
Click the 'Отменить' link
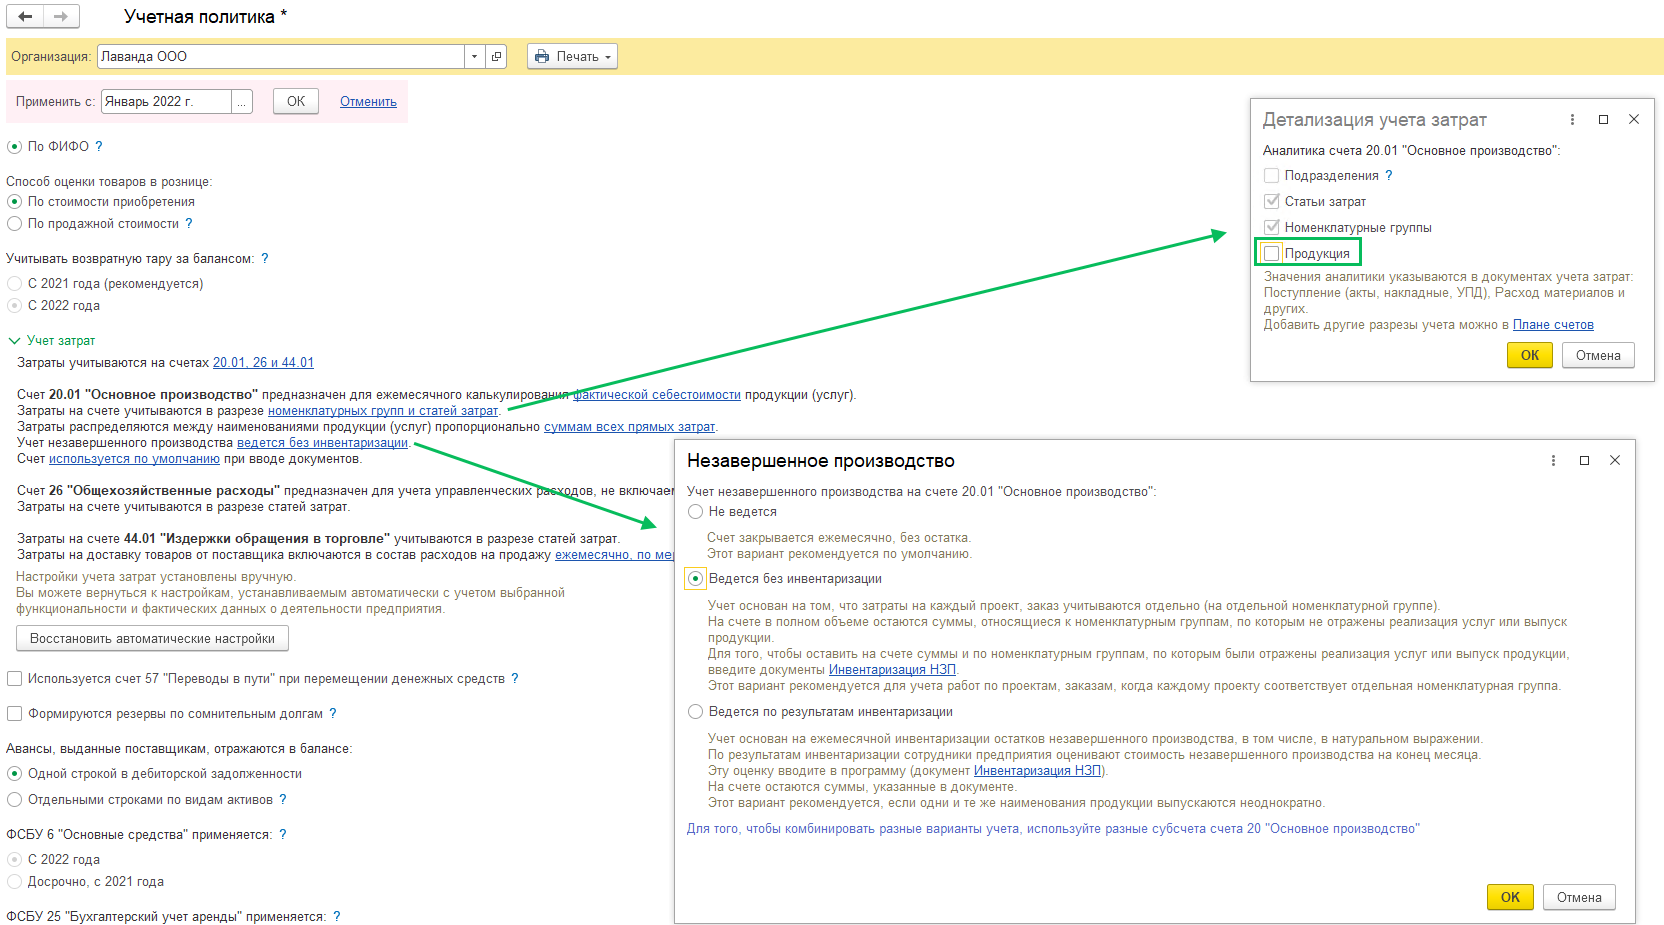368,101
